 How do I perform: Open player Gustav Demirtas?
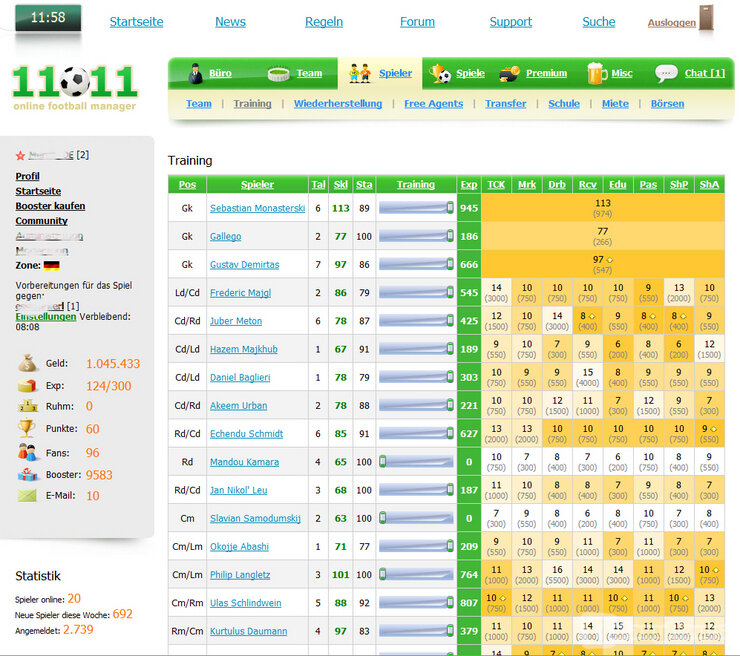click(x=244, y=265)
